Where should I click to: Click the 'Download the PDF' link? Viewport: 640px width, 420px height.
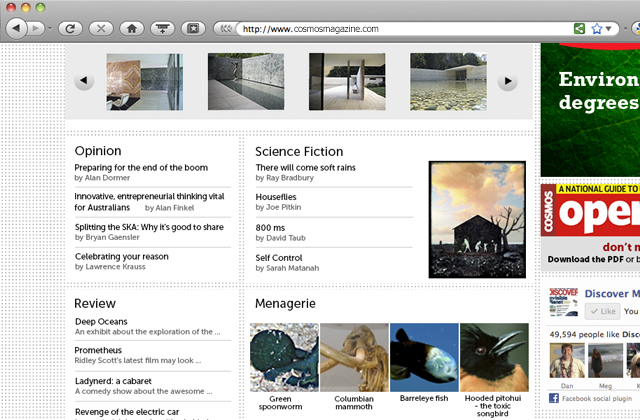click(x=586, y=259)
